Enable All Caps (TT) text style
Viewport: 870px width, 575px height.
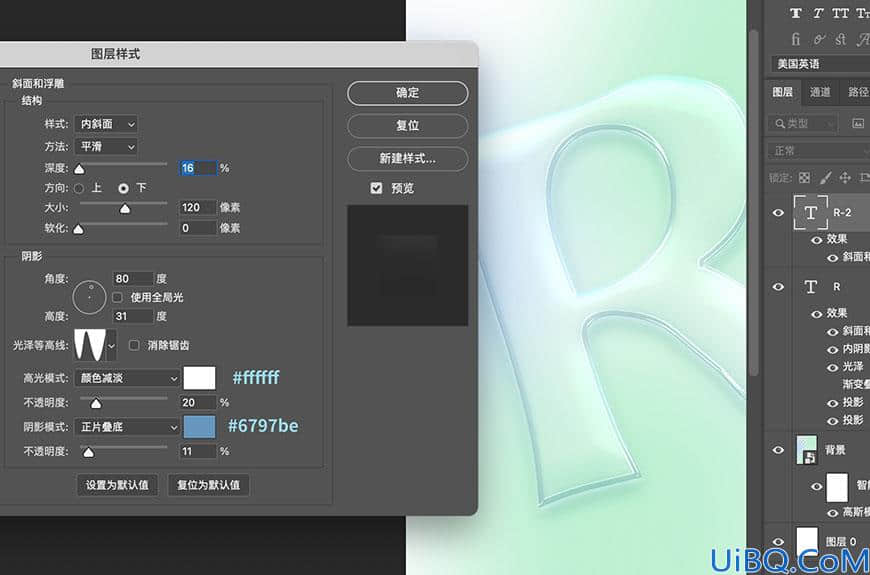pyautogui.click(x=841, y=13)
